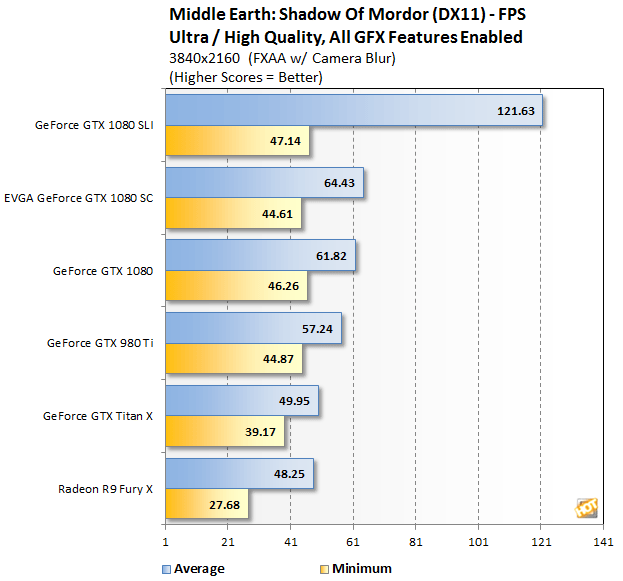
Task: Click the blue Average legend swatch
Action: [x=166, y=569]
